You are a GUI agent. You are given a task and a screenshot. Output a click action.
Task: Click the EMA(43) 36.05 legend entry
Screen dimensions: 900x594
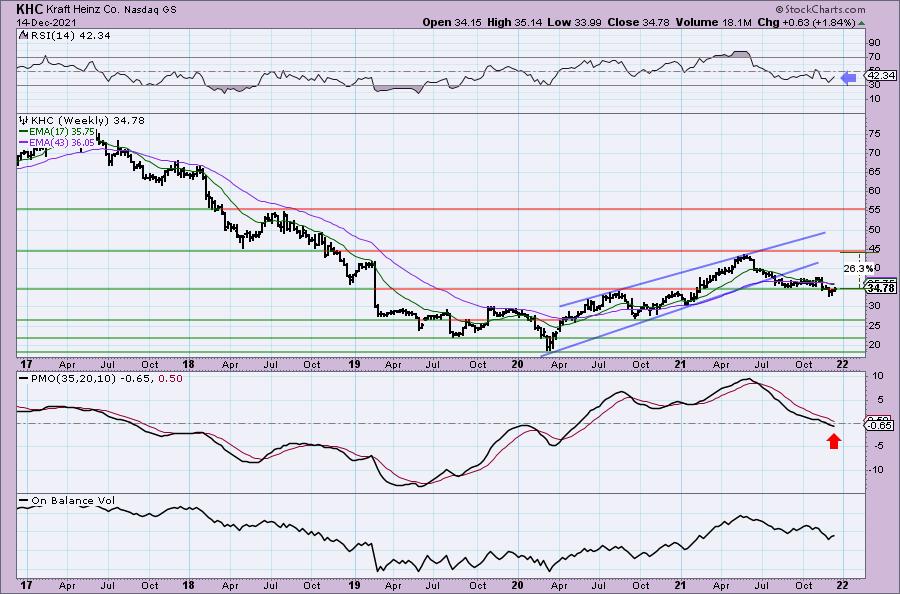point(56,142)
